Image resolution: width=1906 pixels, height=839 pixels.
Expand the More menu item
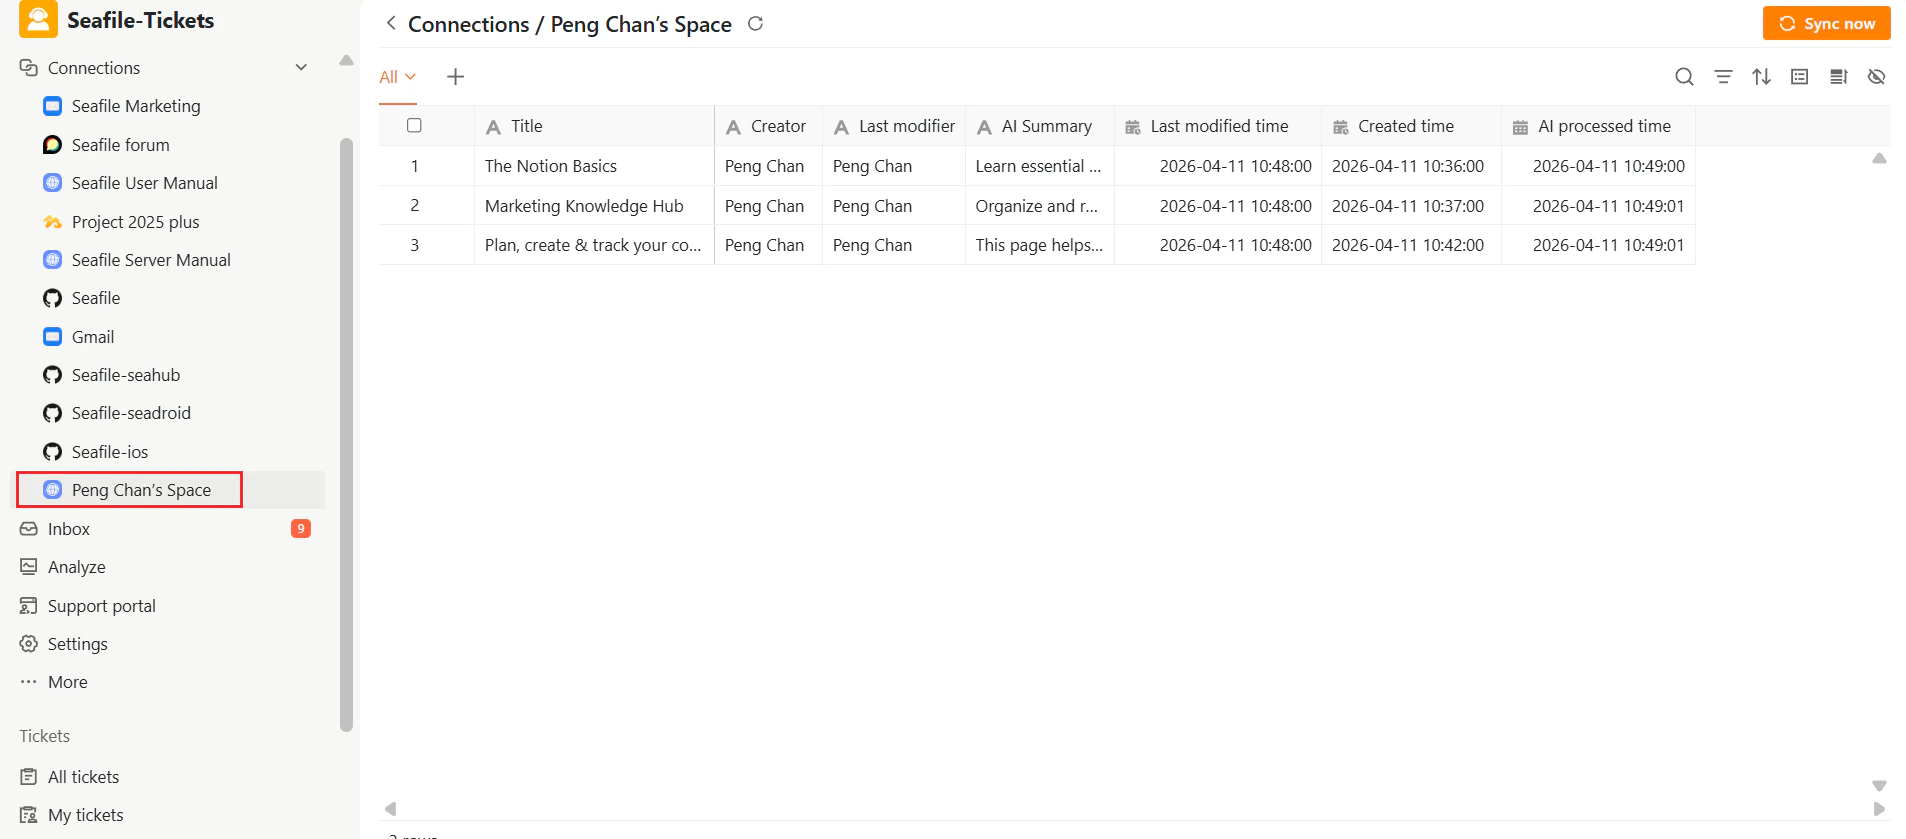click(x=68, y=682)
